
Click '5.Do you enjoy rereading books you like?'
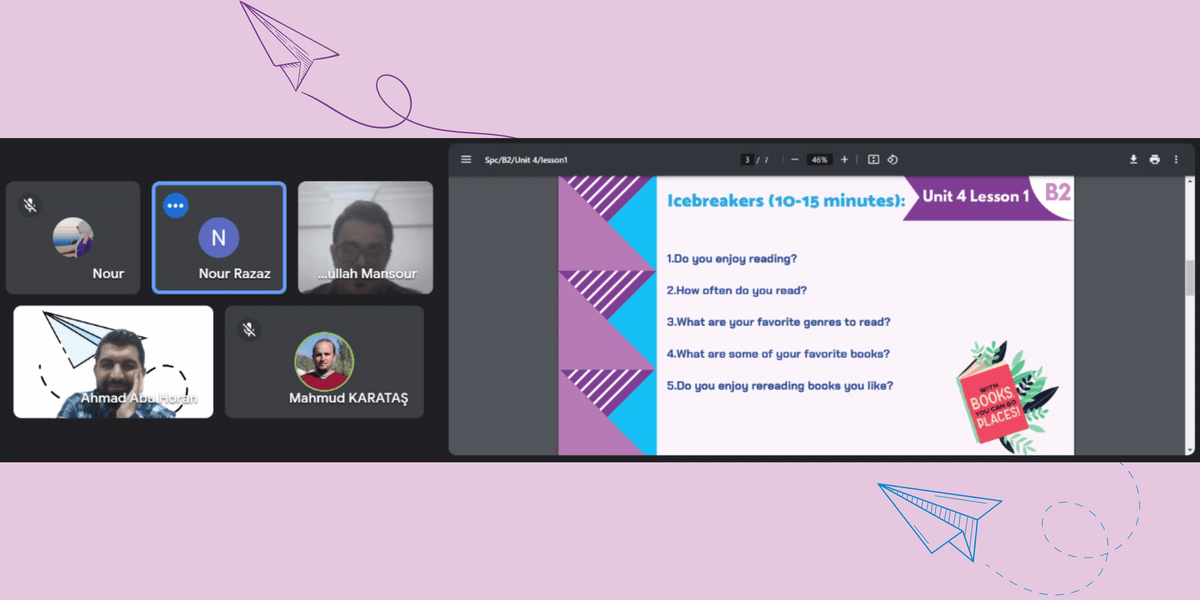[780, 385]
